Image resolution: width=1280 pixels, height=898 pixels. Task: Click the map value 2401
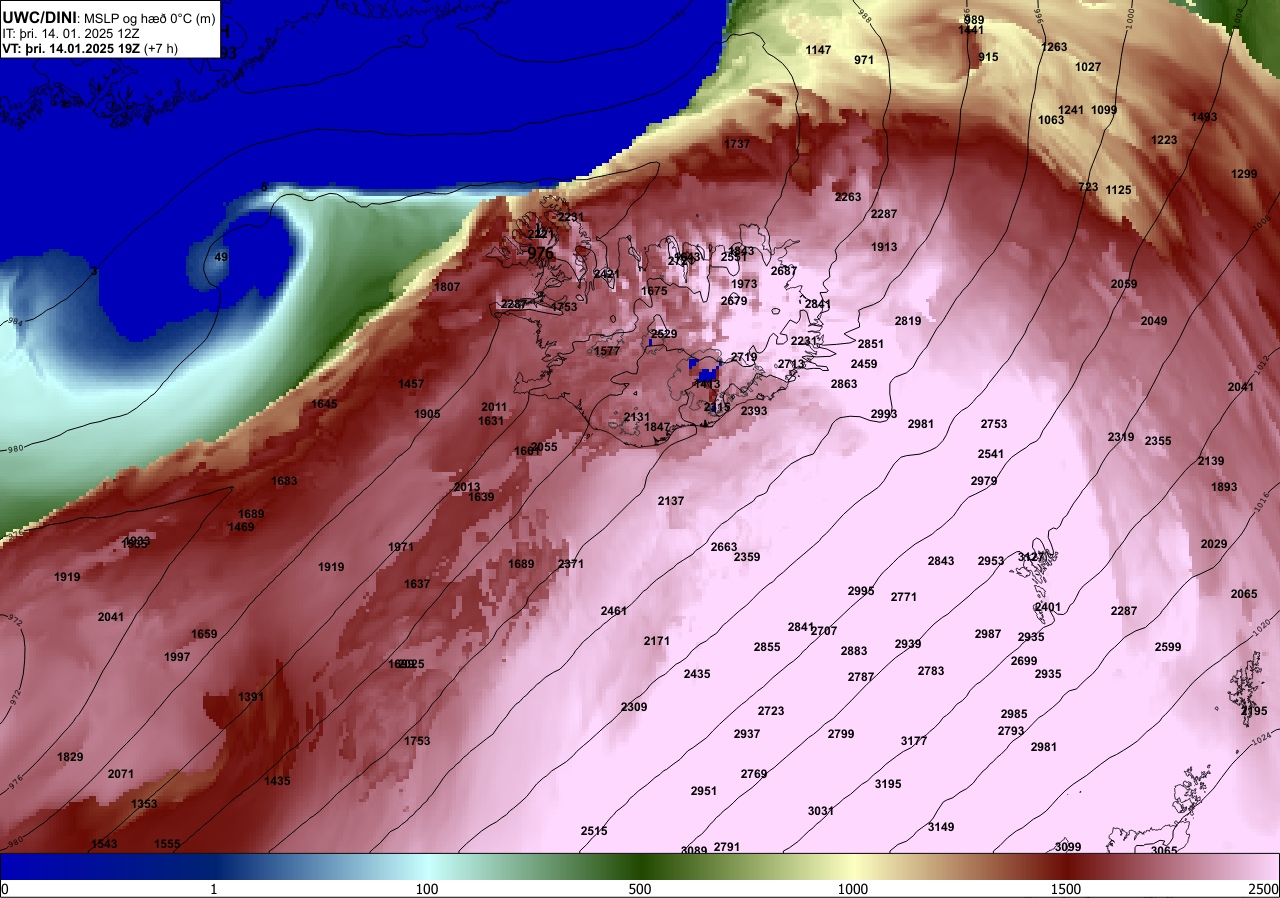pyautogui.click(x=1048, y=607)
